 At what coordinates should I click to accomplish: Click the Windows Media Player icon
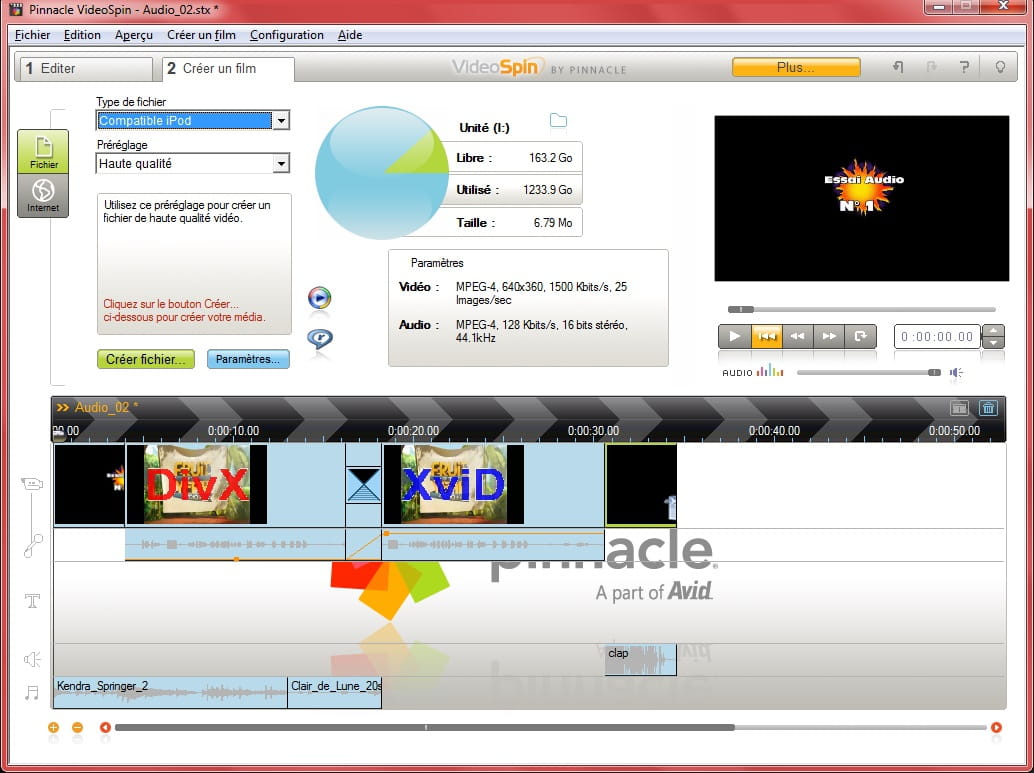(319, 297)
